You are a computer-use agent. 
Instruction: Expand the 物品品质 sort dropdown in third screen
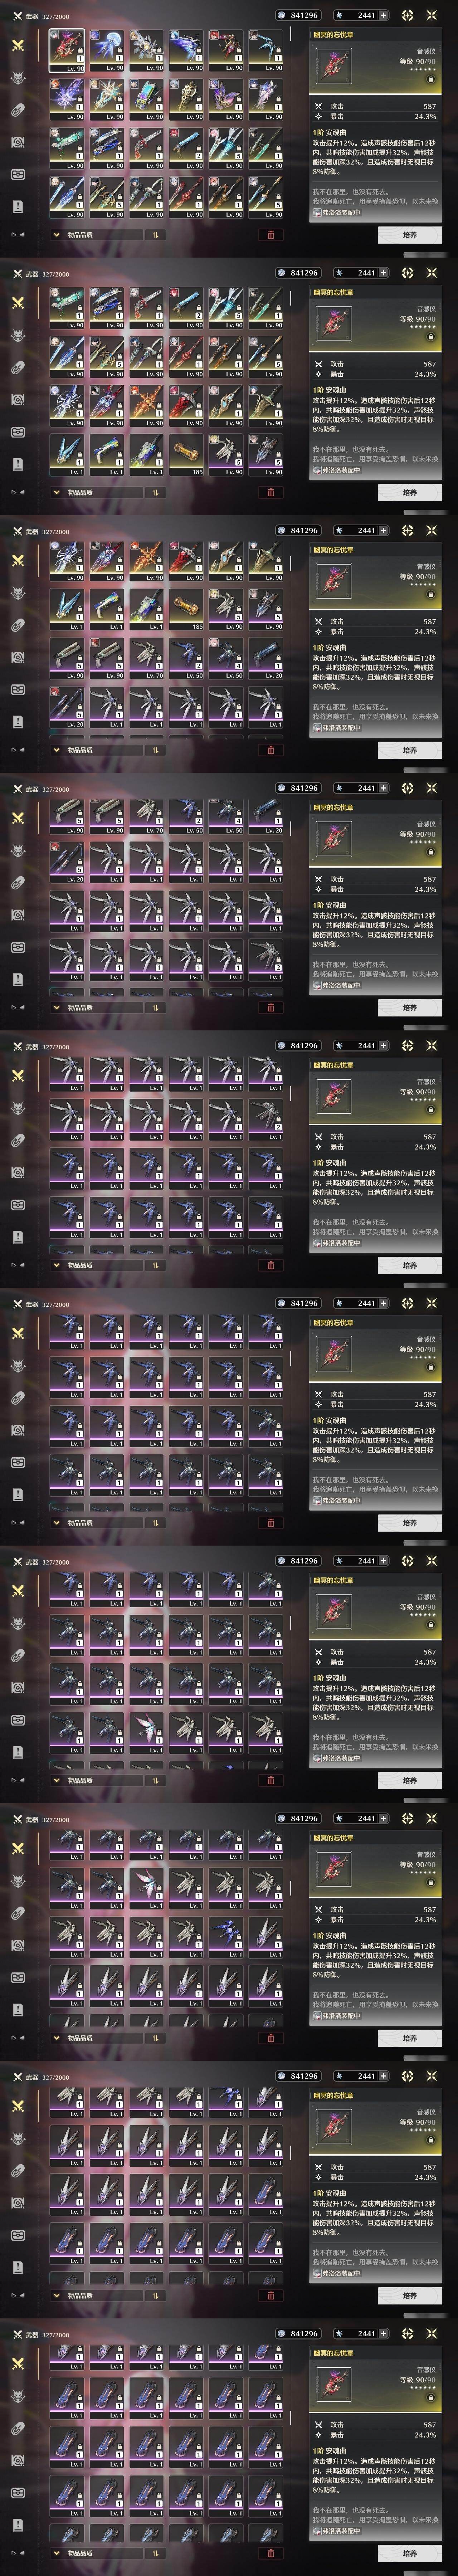coord(97,750)
